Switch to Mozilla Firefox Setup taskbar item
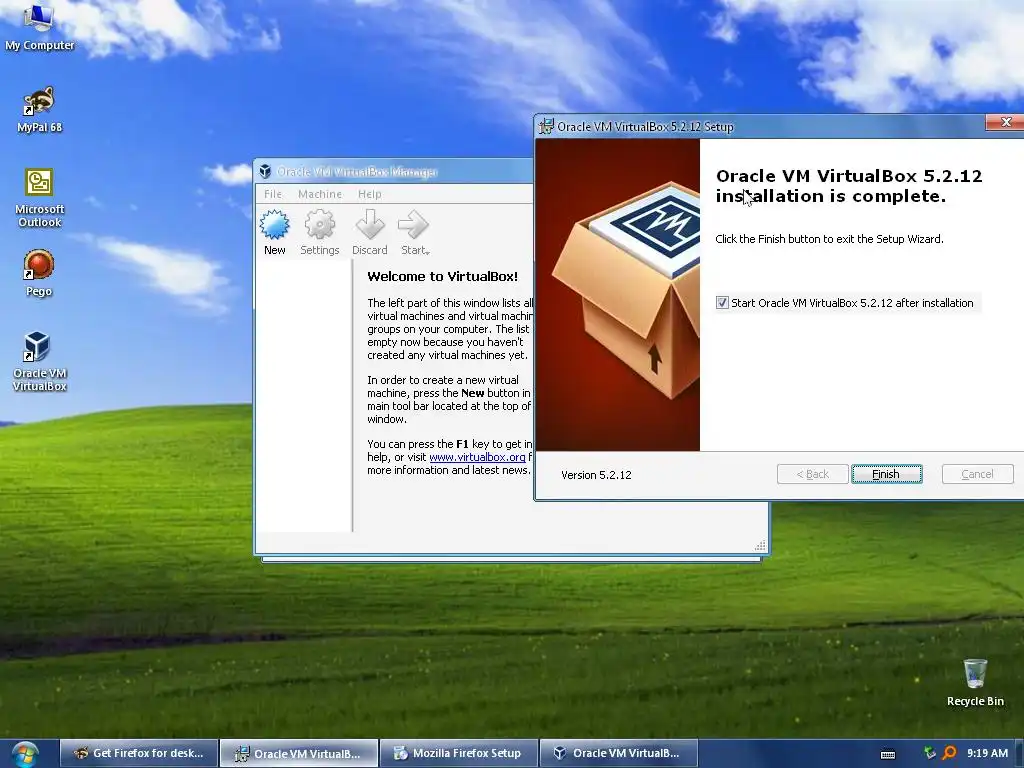The height and width of the screenshot is (768, 1024). pyautogui.click(x=459, y=754)
